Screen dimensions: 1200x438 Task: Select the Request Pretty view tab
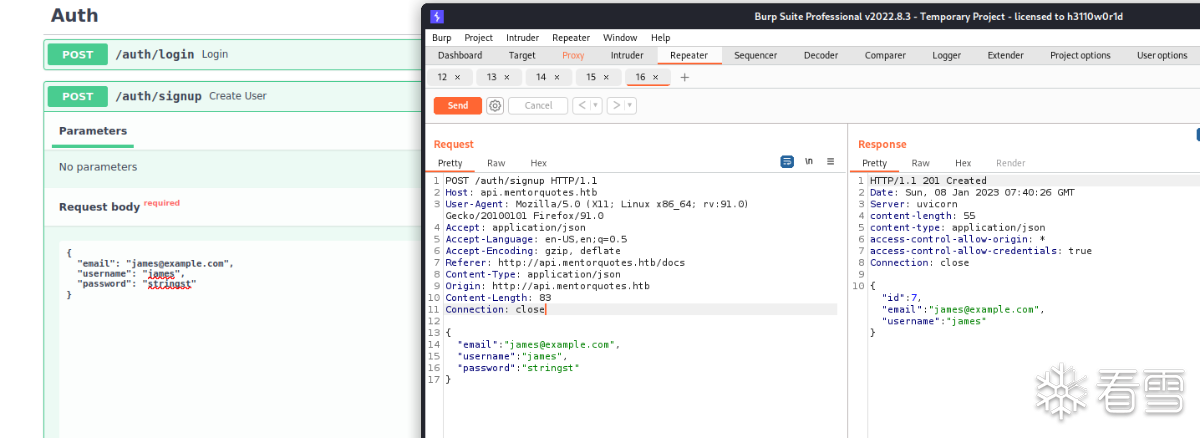(x=450, y=163)
